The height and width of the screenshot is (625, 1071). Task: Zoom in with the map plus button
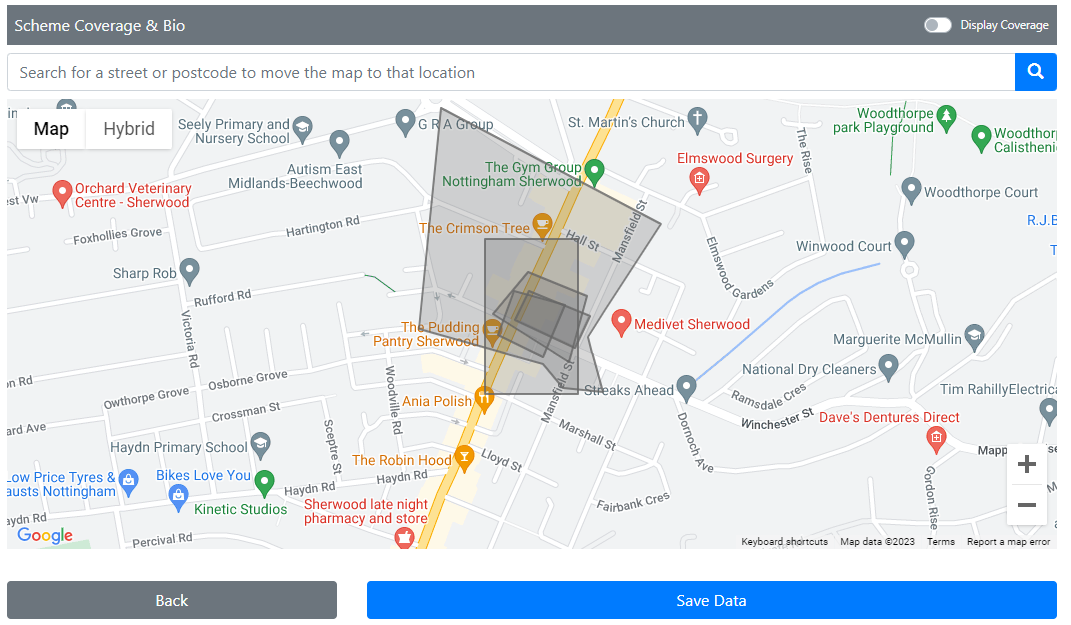(x=1027, y=464)
